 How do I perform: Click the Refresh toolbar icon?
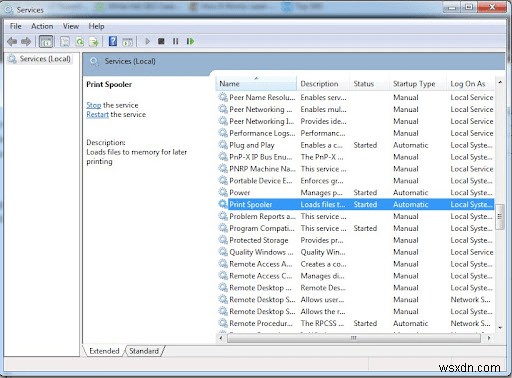click(x=80, y=42)
